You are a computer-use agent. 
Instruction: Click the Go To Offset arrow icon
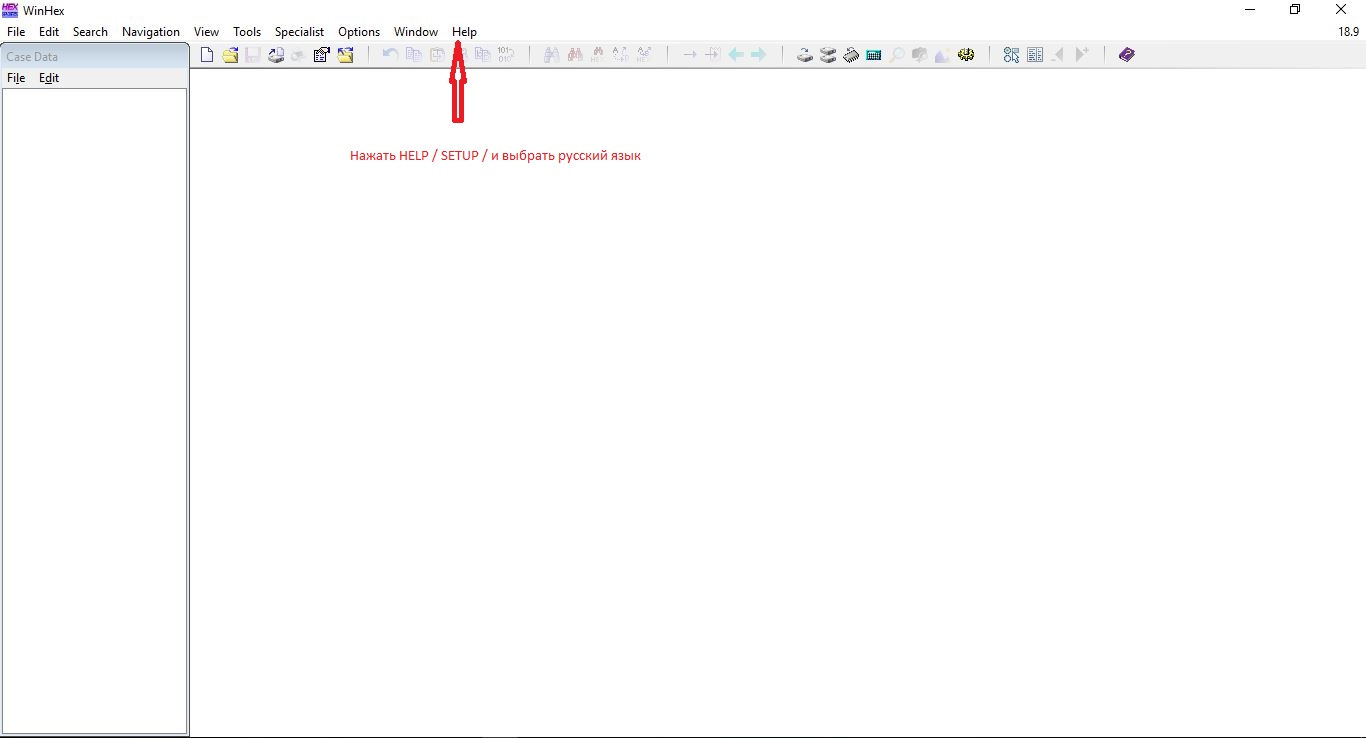point(689,55)
